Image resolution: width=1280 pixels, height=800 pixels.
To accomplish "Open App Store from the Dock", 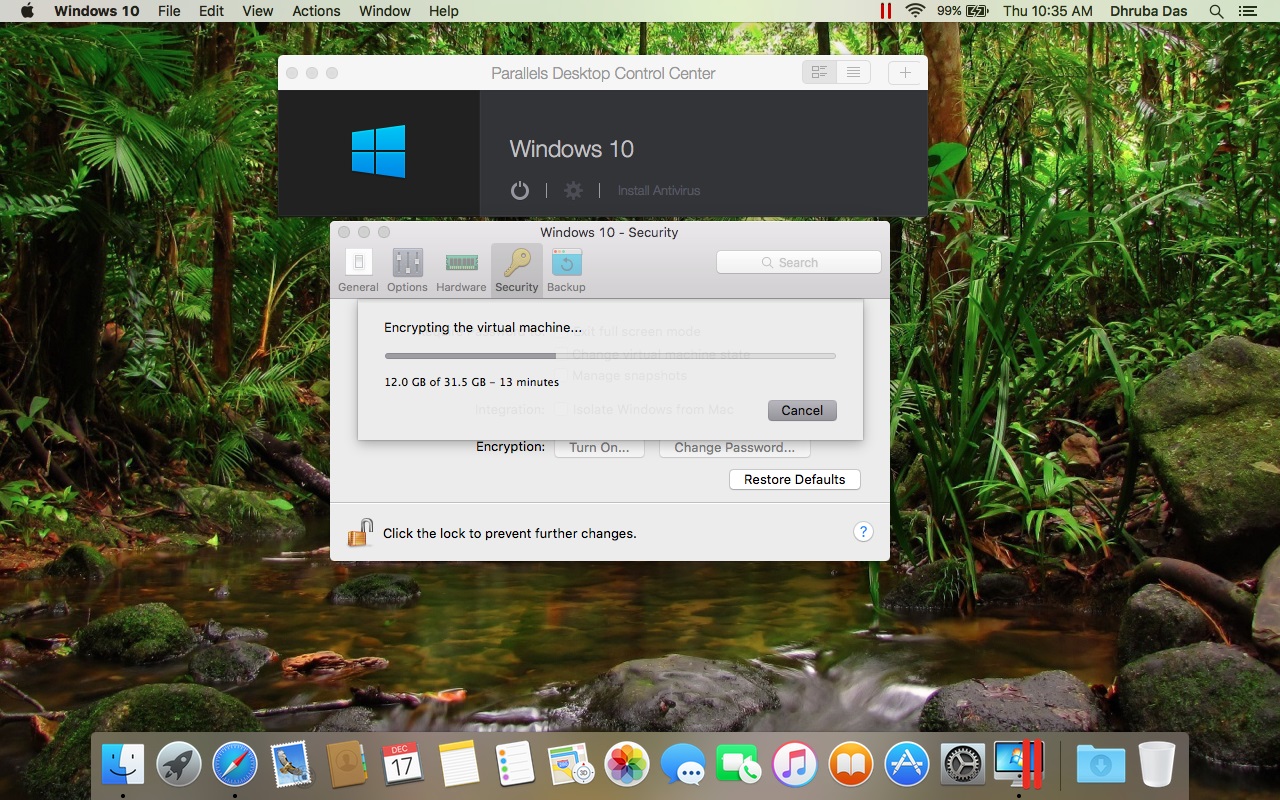I will [907, 766].
